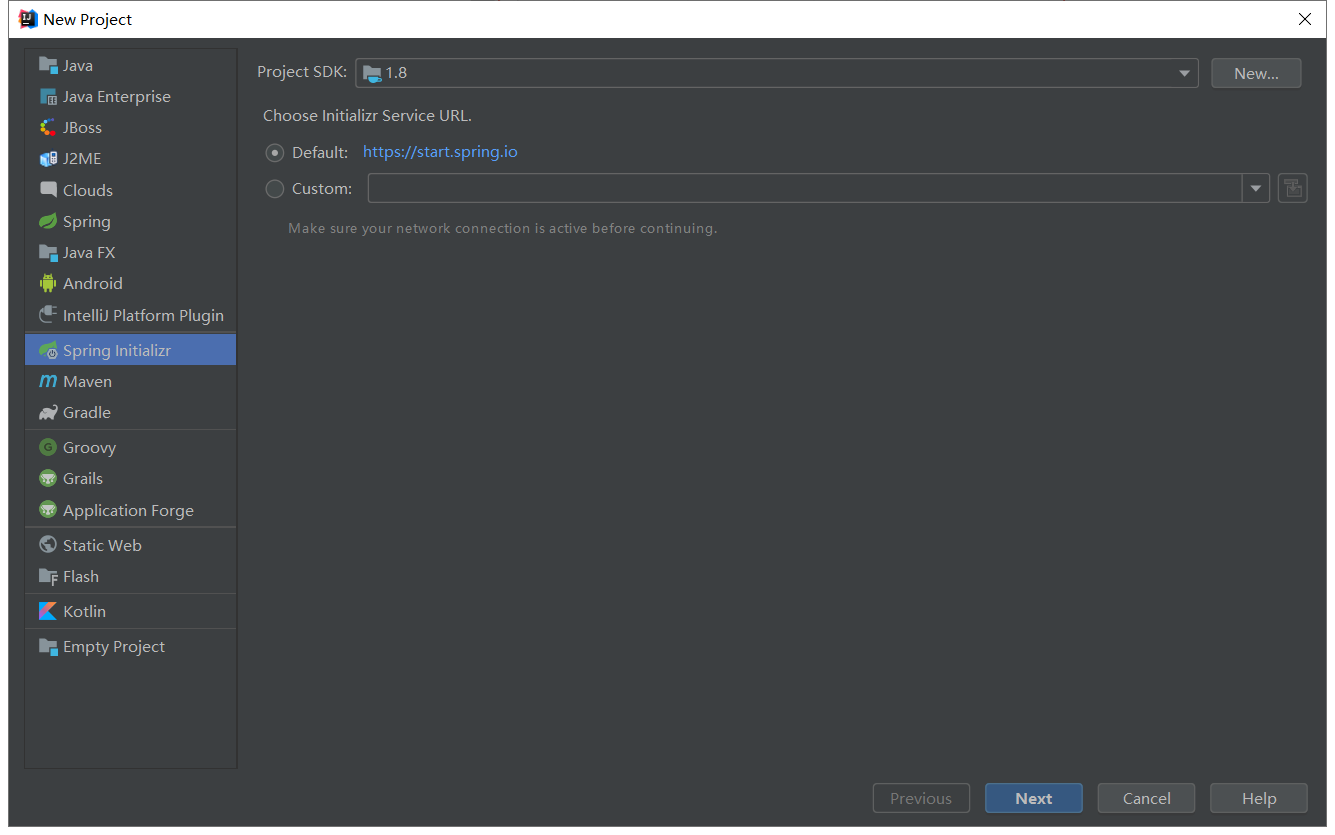This screenshot has height=835, width=1335.
Task: Click the Android robot icon
Action: tap(48, 283)
